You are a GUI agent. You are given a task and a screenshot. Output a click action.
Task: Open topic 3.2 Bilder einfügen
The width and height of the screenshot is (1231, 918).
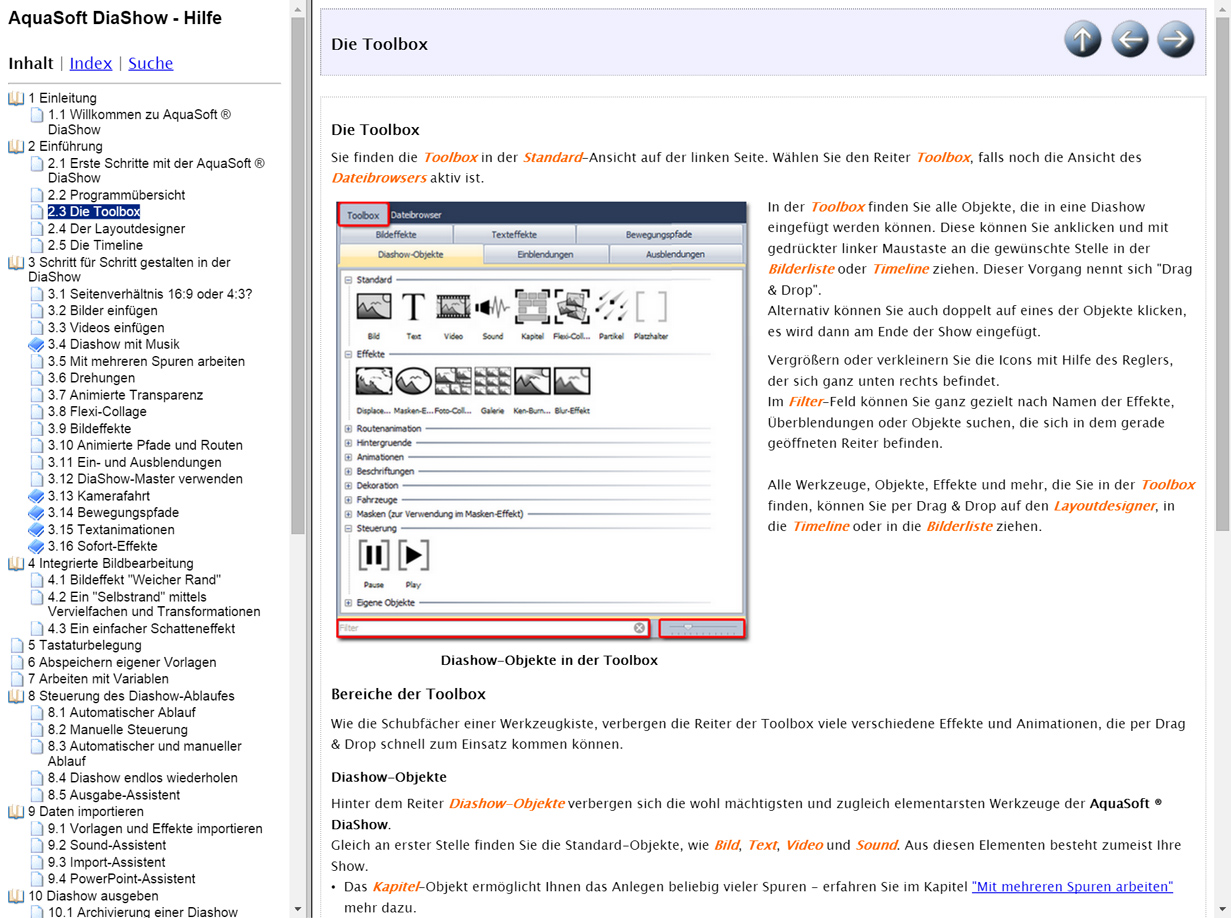[x=102, y=311]
